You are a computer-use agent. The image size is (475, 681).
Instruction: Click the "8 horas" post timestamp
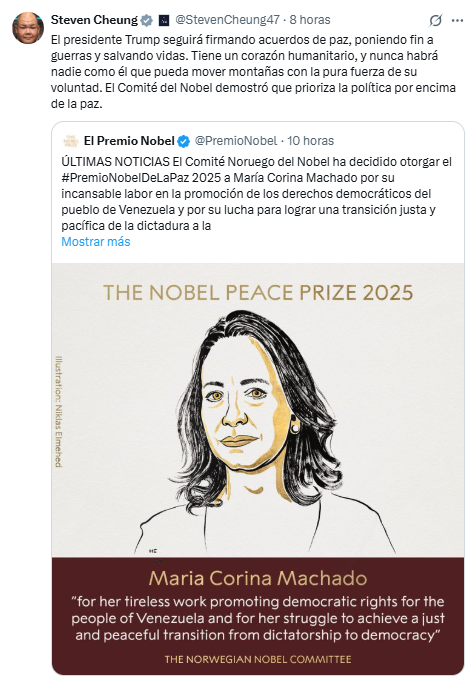310,20
